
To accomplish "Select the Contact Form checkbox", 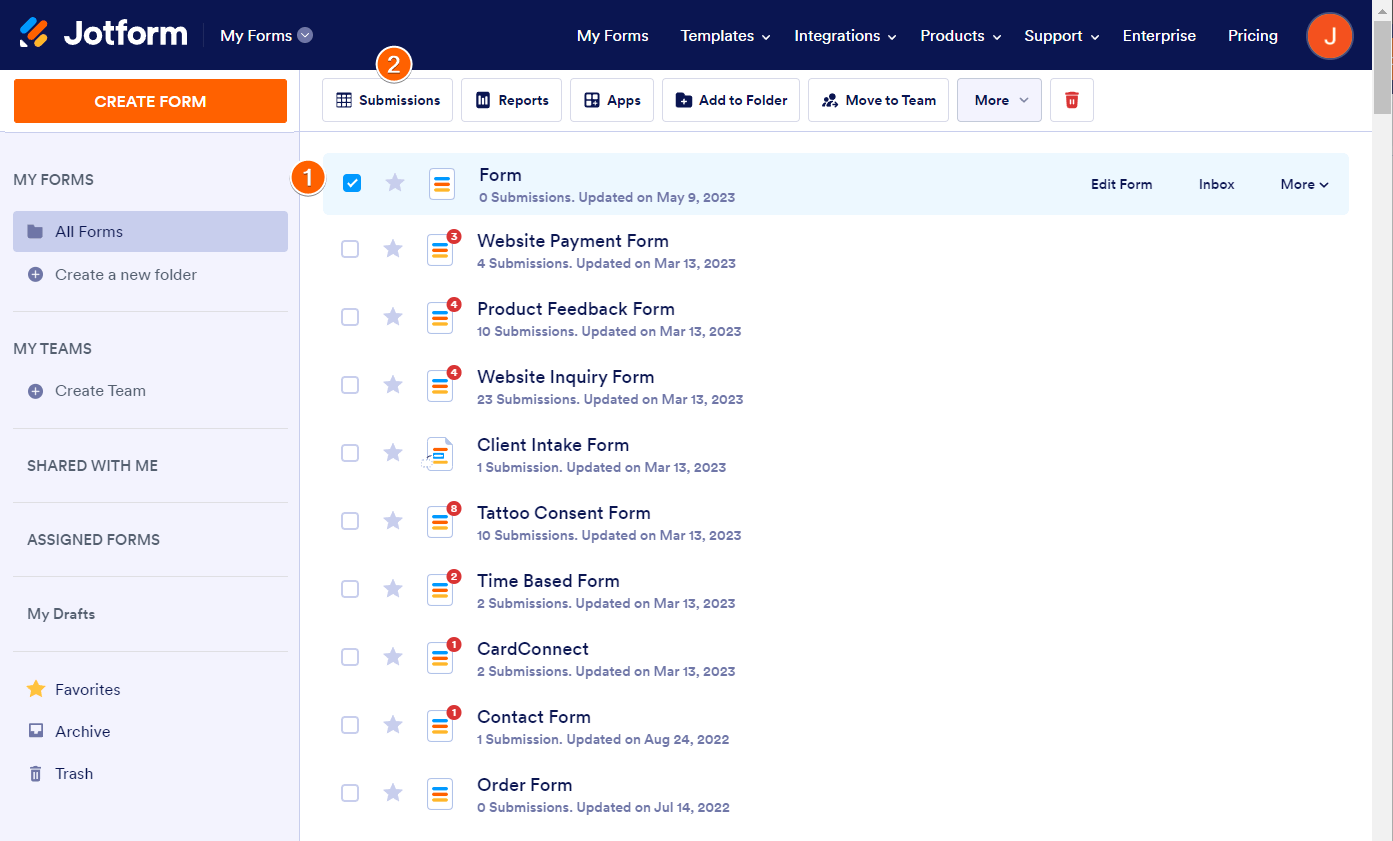I will click(350, 725).
